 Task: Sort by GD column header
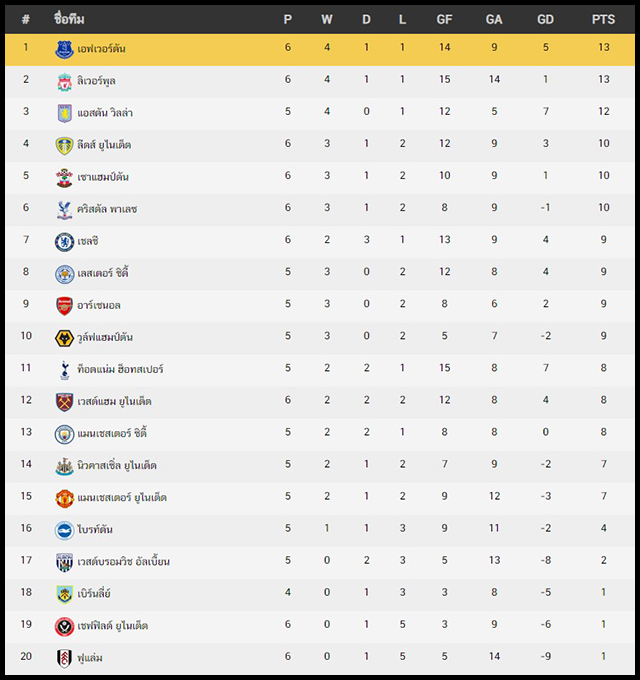545,19
